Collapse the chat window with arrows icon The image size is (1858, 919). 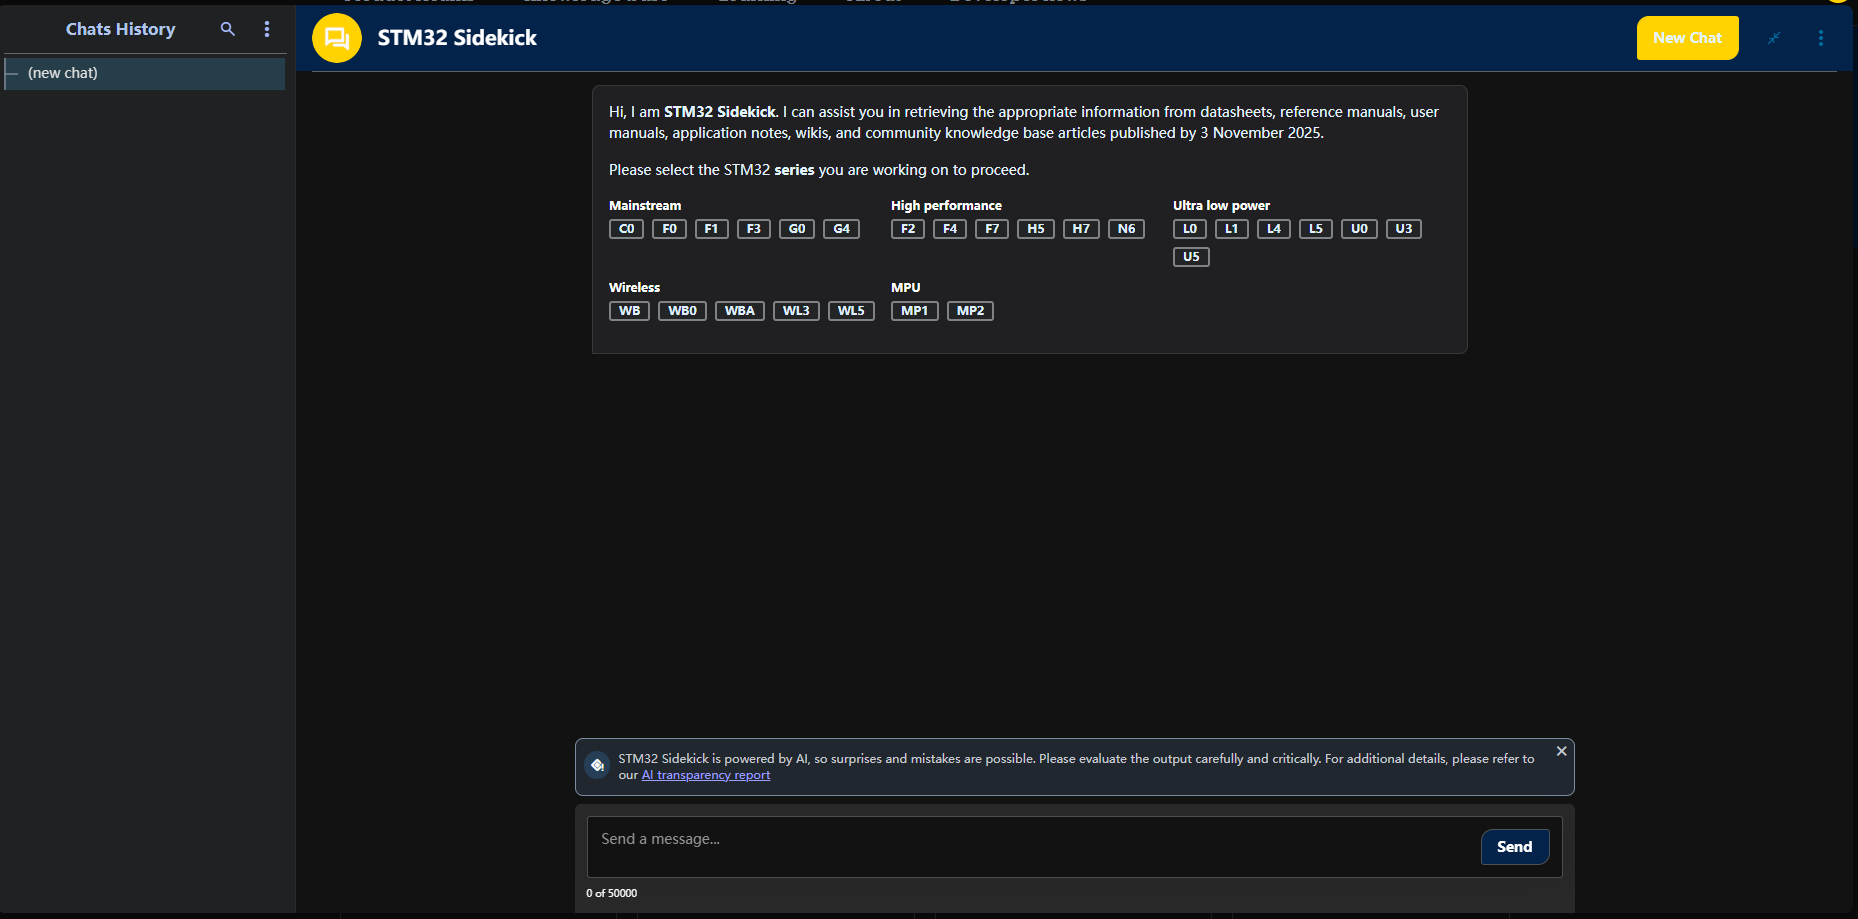tap(1774, 38)
